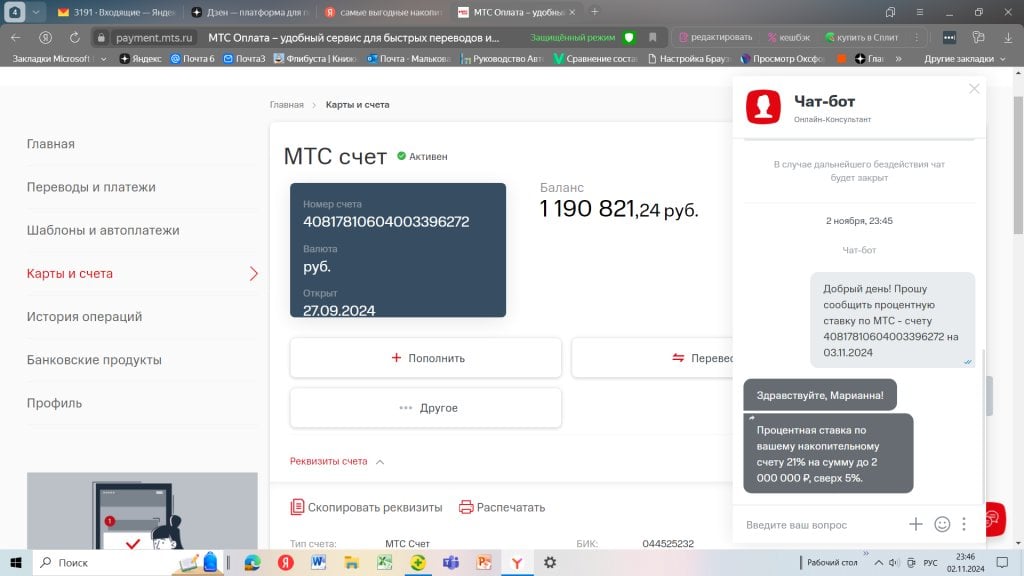This screenshot has width=1024, height=576.
Task: Open Главная in the left sidebar
Action: click(50, 144)
